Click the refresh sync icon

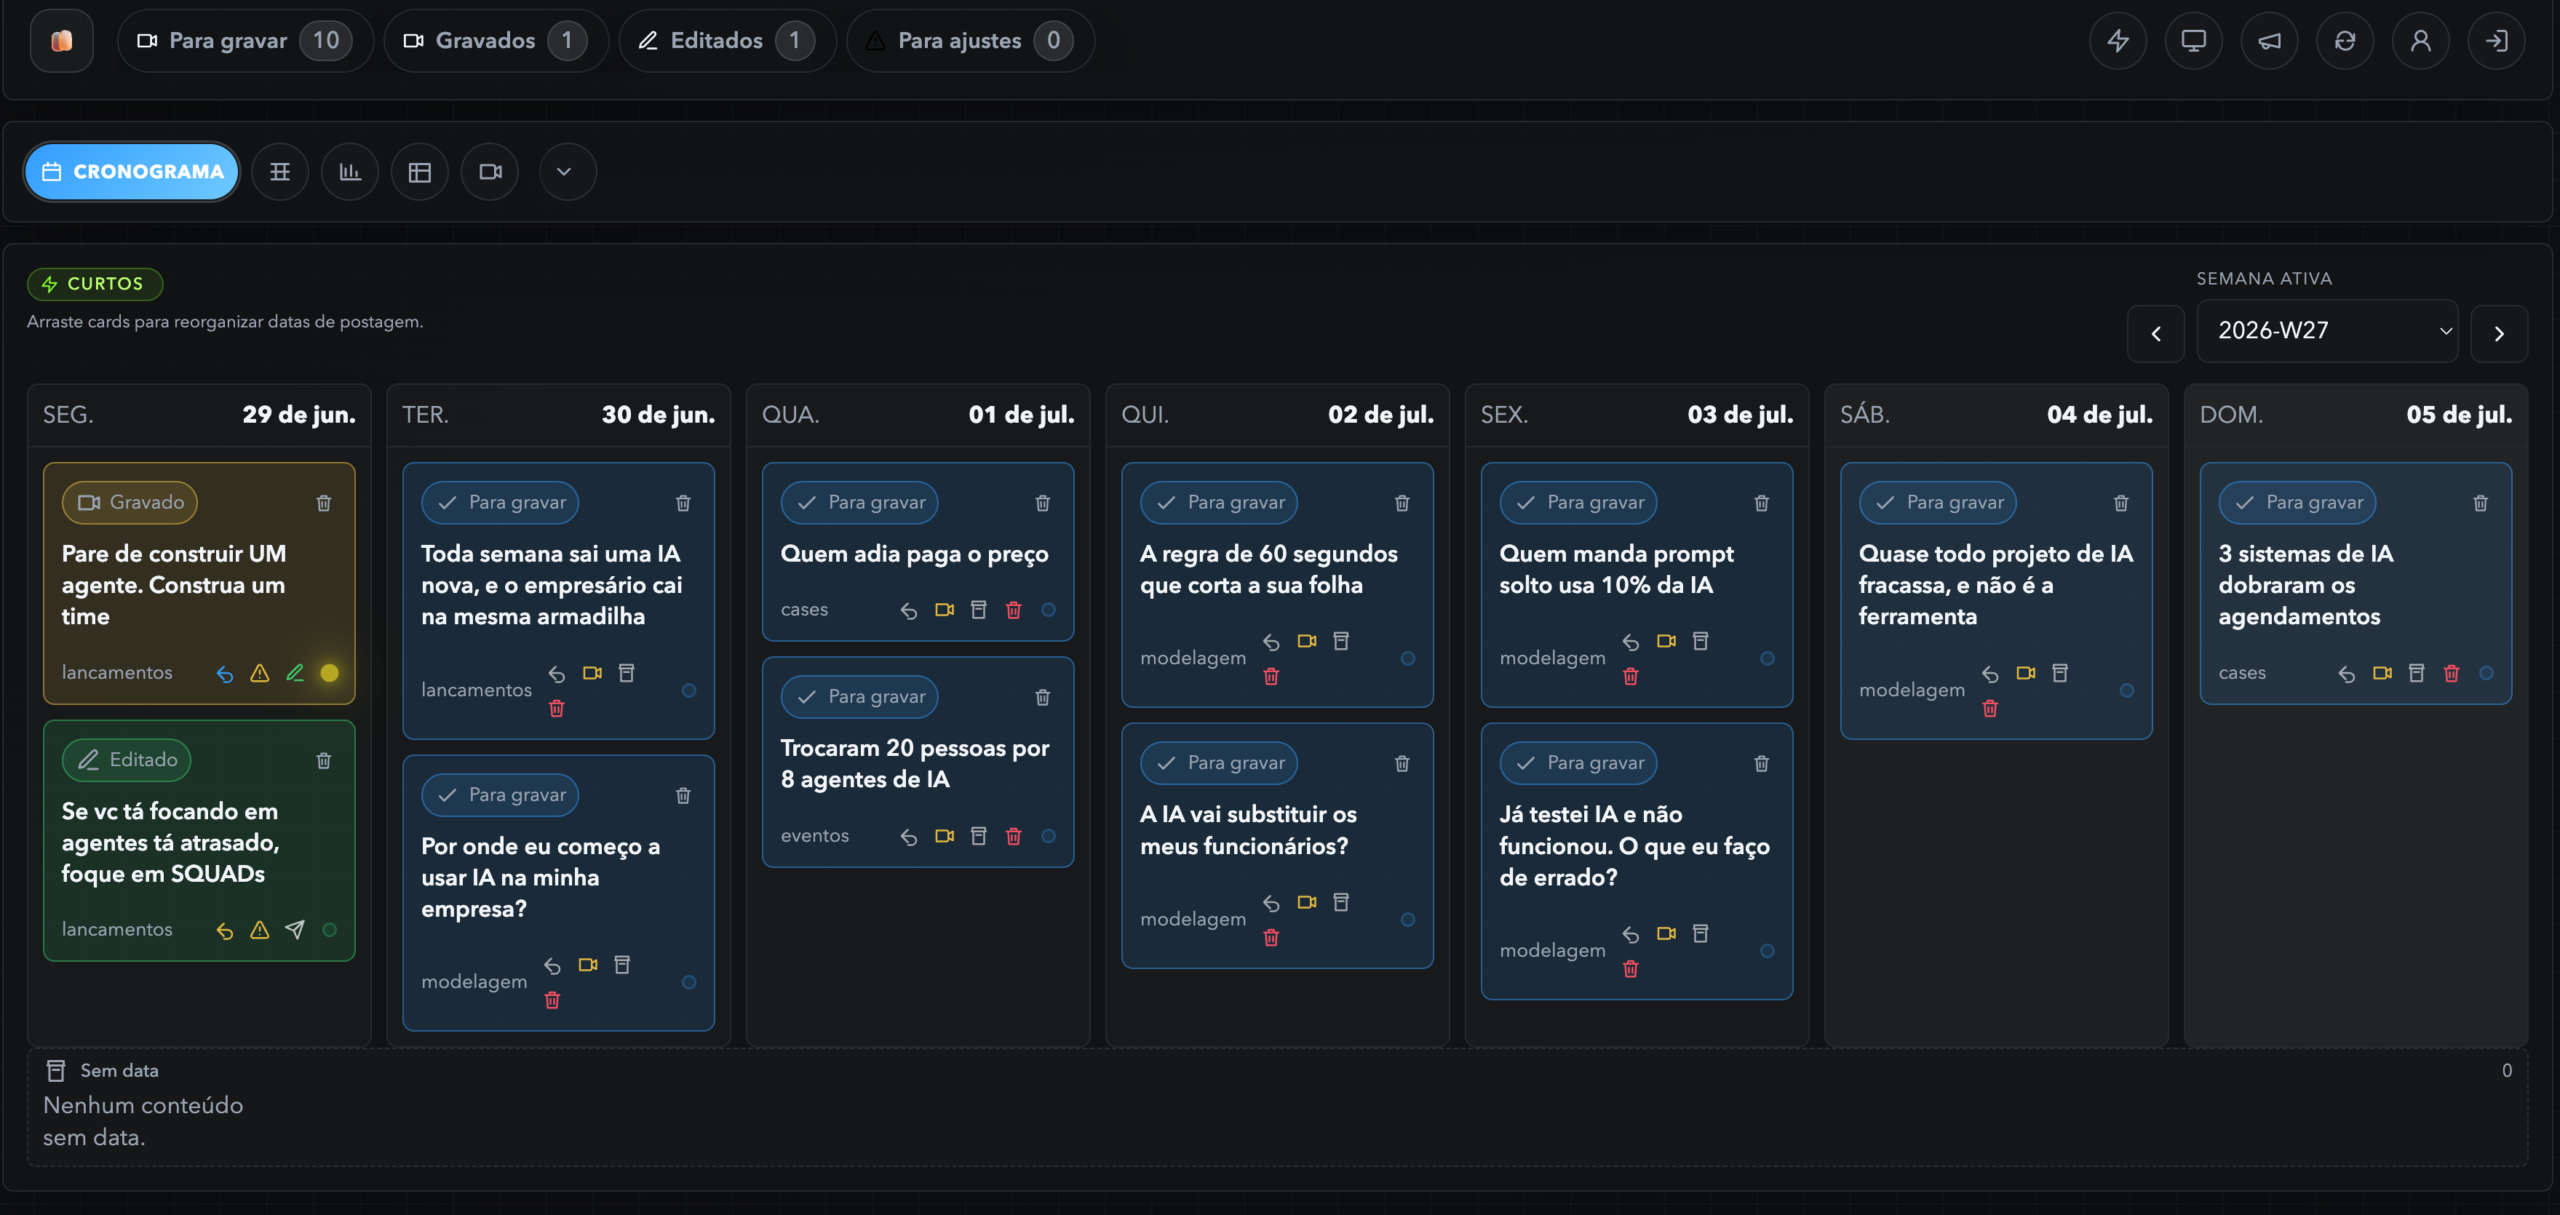(2344, 41)
